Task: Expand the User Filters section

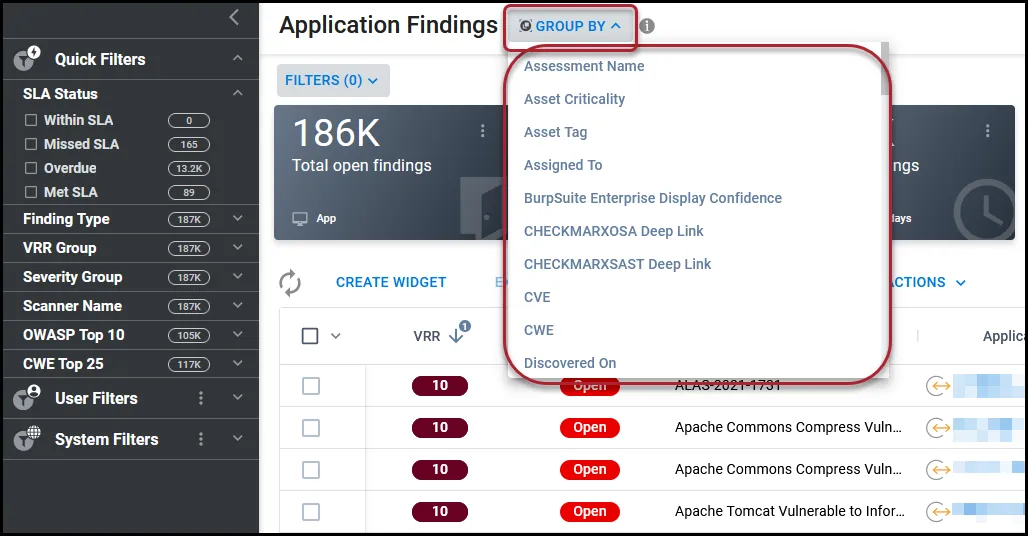Action: pos(237,397)
